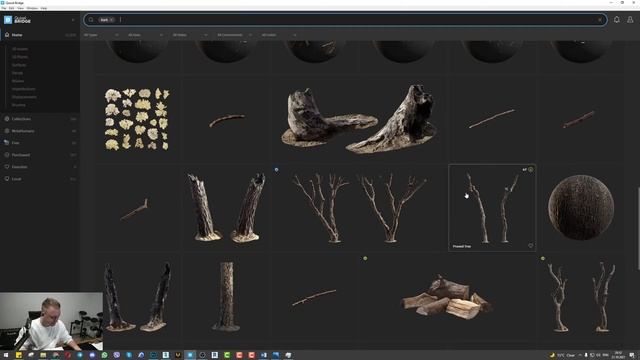This screenshot has width=640, height=360.
Task: Open the Edit menu
Action: [11, 8]
